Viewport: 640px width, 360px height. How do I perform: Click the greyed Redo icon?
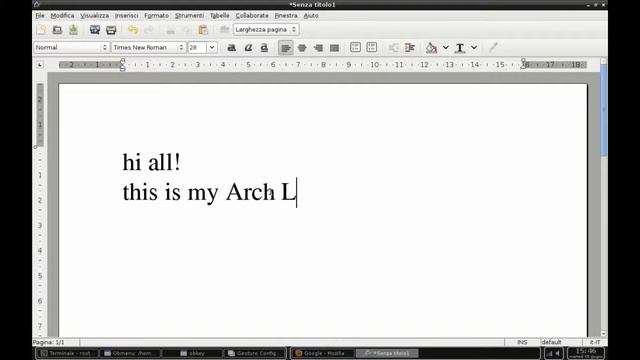click(149, 30)
